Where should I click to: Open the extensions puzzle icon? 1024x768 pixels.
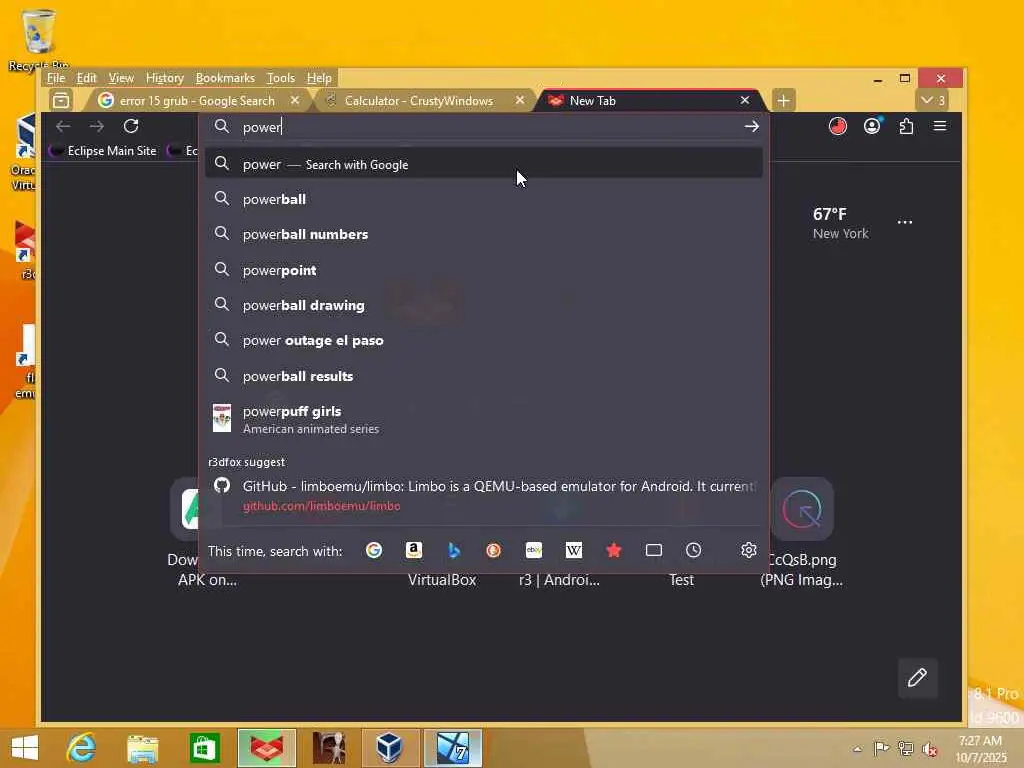pos(906,126)
